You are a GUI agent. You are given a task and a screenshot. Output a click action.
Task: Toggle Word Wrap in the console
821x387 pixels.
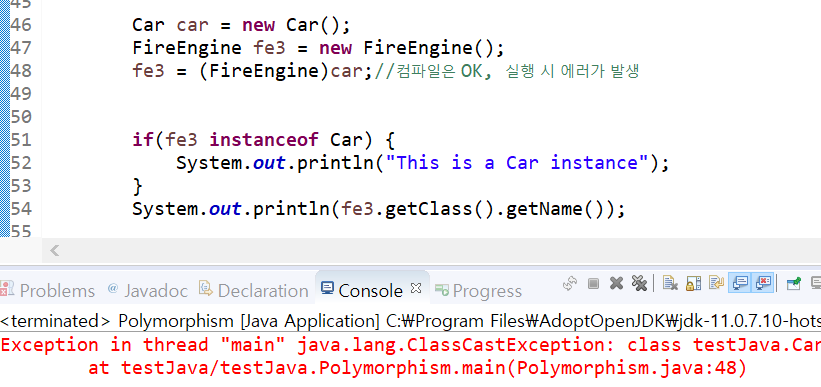point(716,283)
